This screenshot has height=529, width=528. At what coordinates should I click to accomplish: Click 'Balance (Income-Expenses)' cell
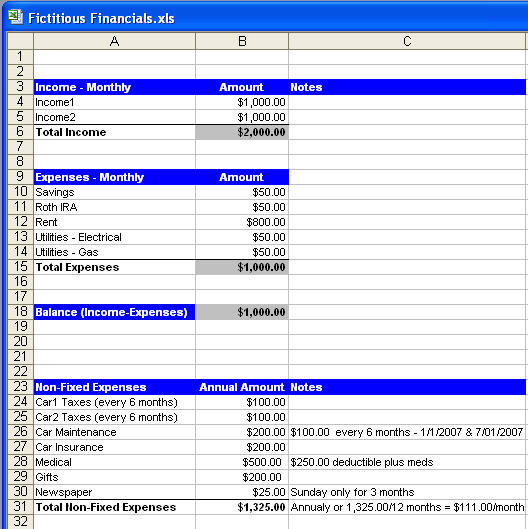point(114,312)
